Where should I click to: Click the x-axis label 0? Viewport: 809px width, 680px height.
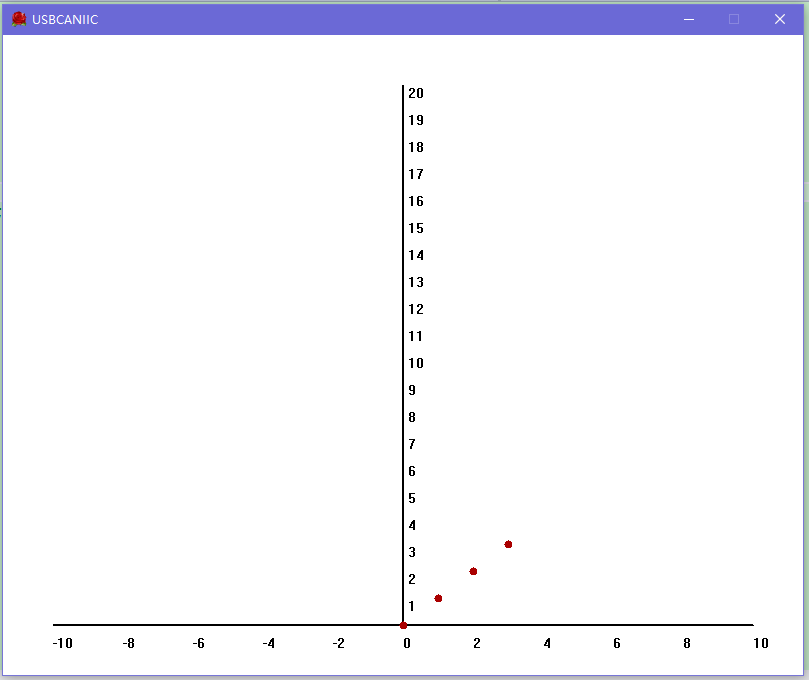pos(407,643)
